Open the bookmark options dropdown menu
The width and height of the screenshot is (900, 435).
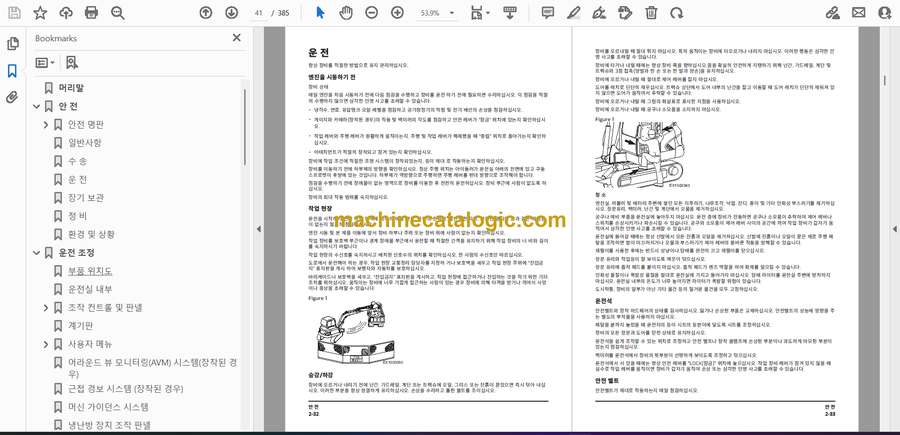(46, 62)
